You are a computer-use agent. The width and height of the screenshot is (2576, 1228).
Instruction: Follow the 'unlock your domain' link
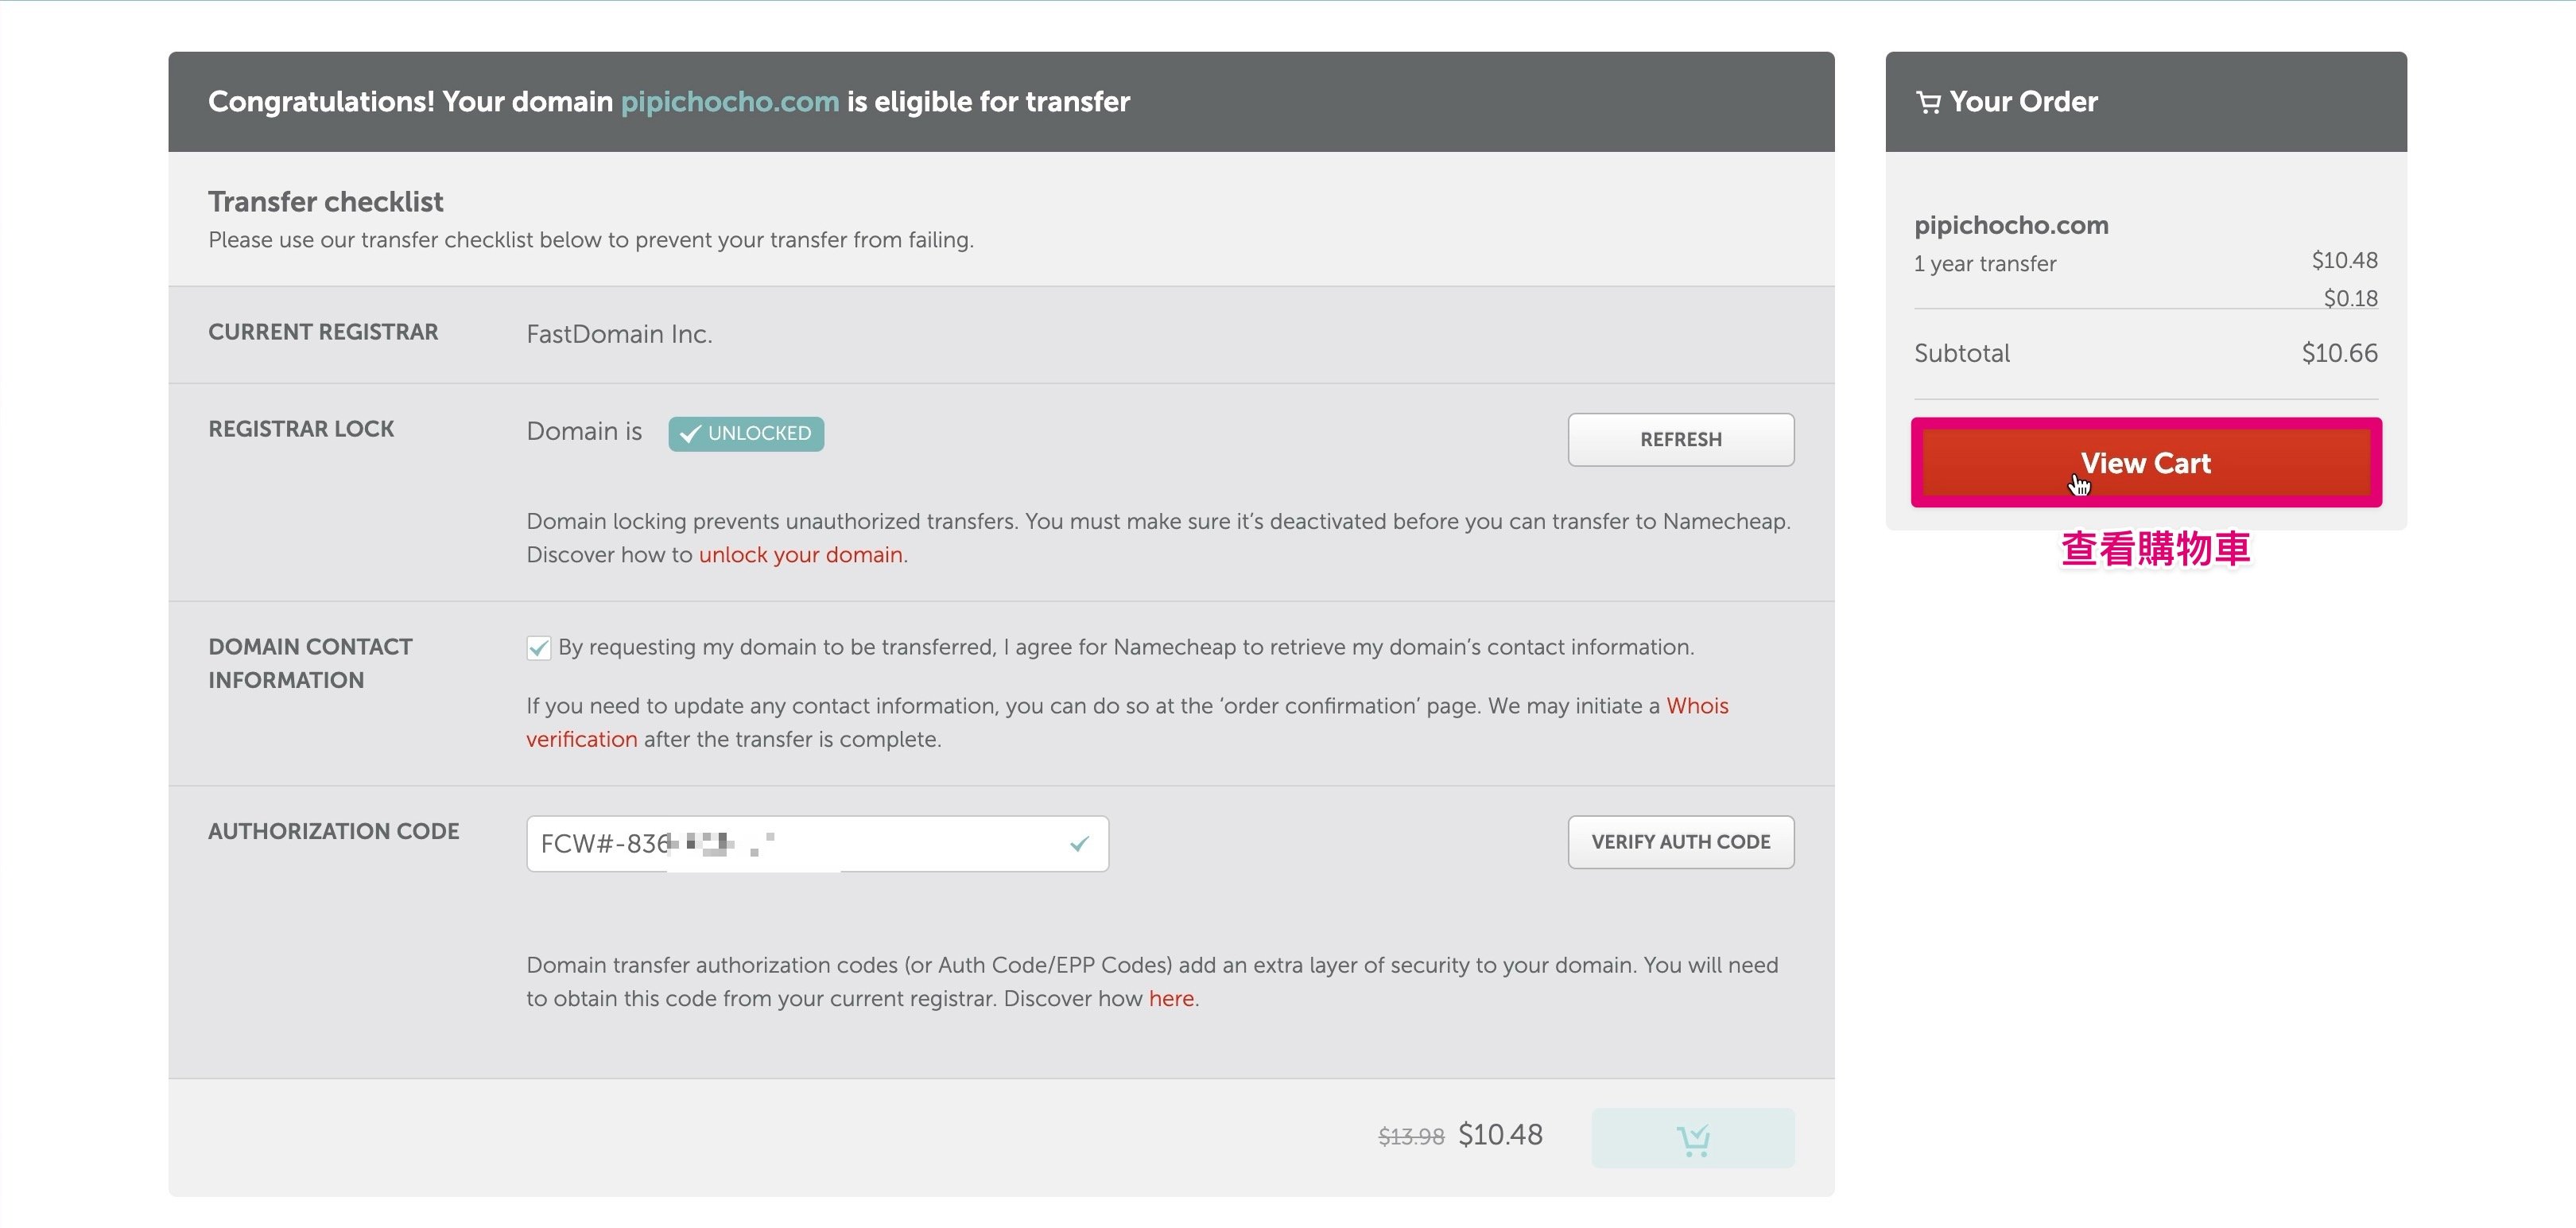pos(800,555)
